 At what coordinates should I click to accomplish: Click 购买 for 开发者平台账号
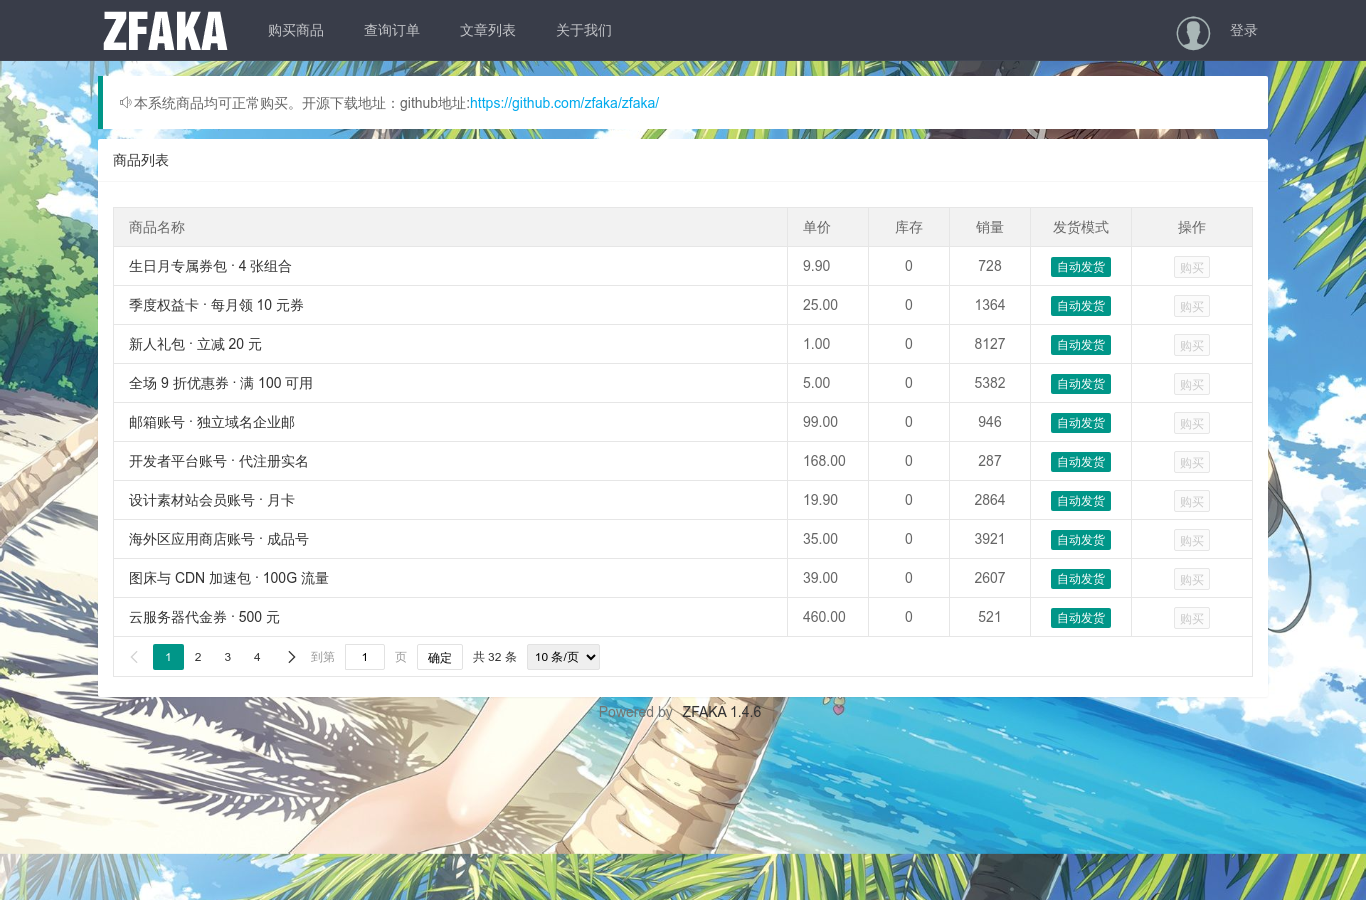pyautogui.click(x=1192, y=462)
